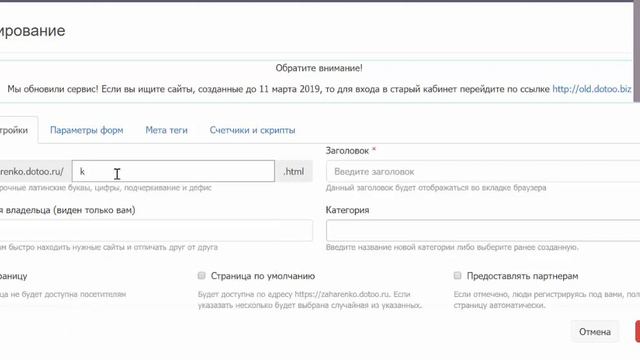Click the Категория input field
Screen dimensions: 640x360
coord(483,231)
